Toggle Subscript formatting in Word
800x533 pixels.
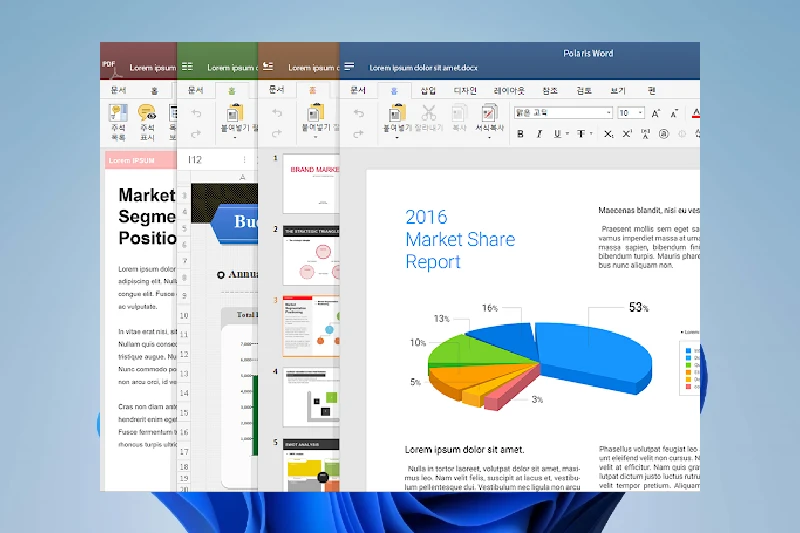point(608,134)
